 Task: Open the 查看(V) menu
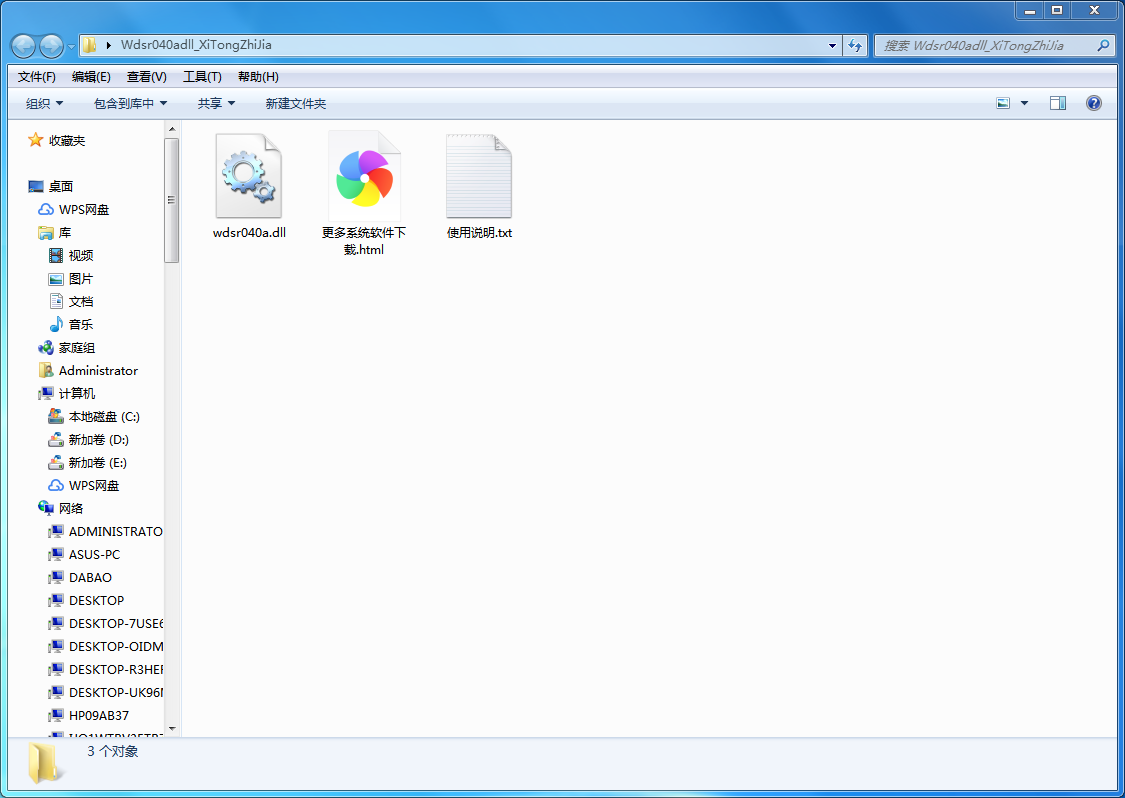(146, 77)
